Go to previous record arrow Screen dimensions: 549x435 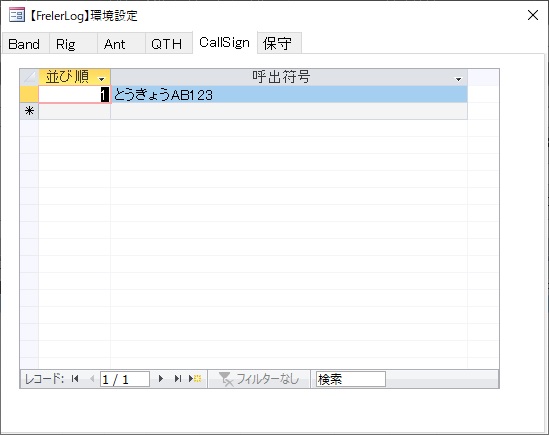point(92,379)
